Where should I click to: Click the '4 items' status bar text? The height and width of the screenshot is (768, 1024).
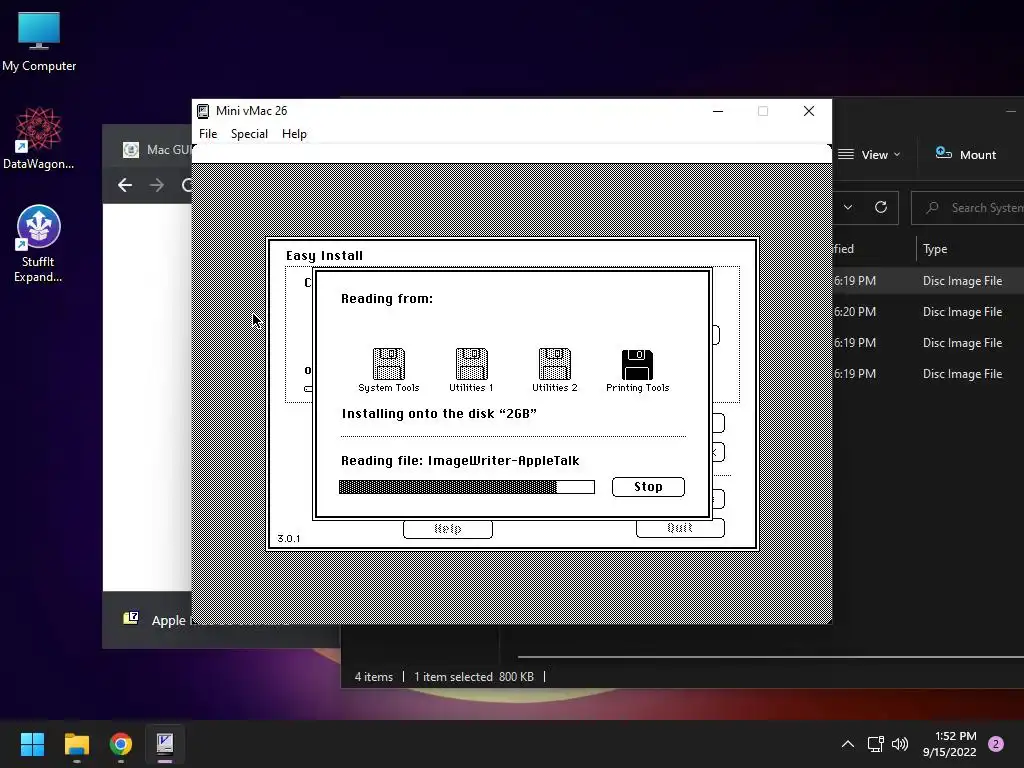pyautogui.click(x=374, y=677)
